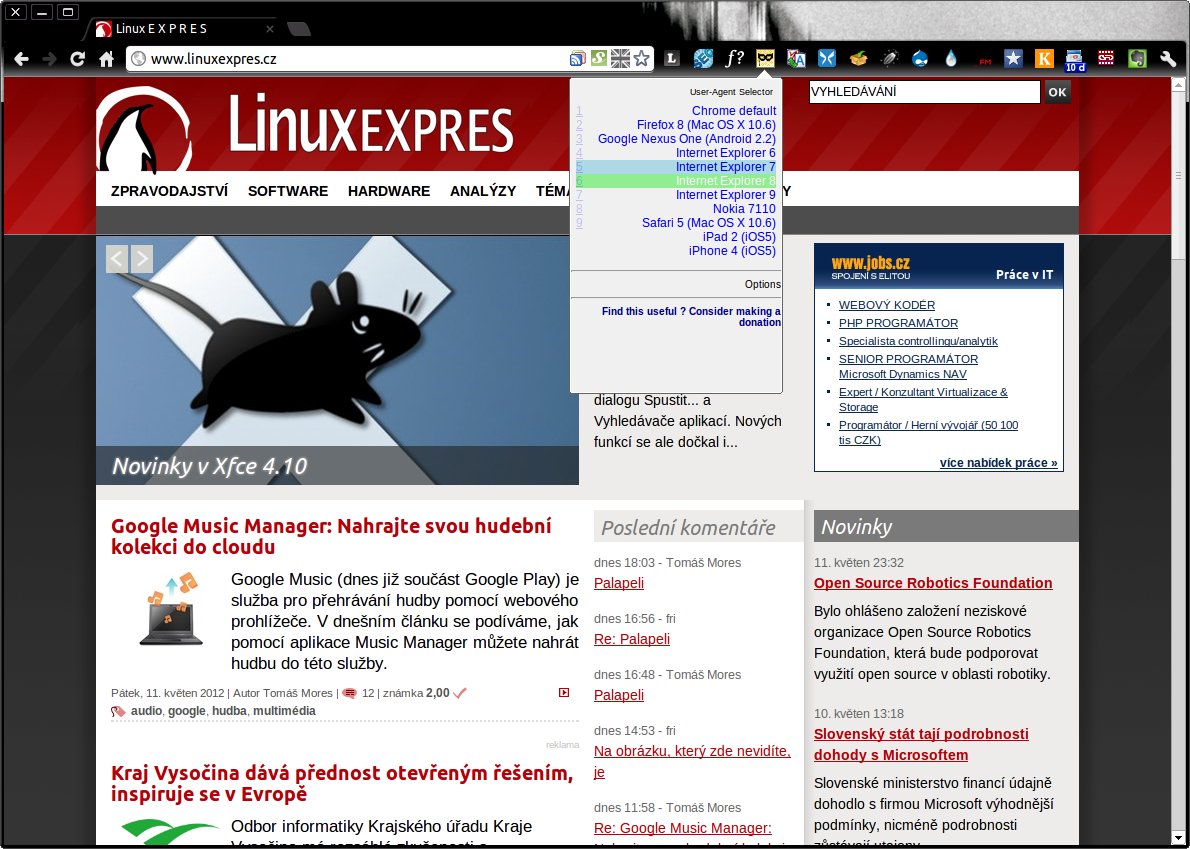Open the translate A extension icon
The image size is (1190, 849).
click(796, 58)
